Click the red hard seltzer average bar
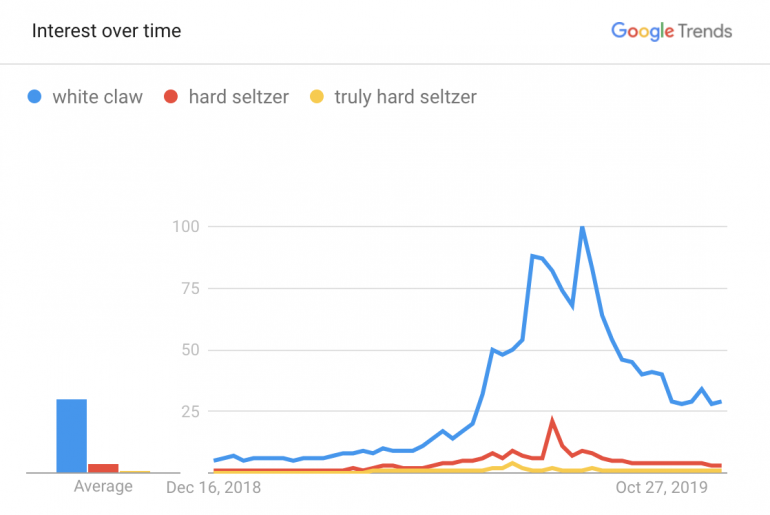This screenshot has height=515, width=770. [x=103, y=467]
